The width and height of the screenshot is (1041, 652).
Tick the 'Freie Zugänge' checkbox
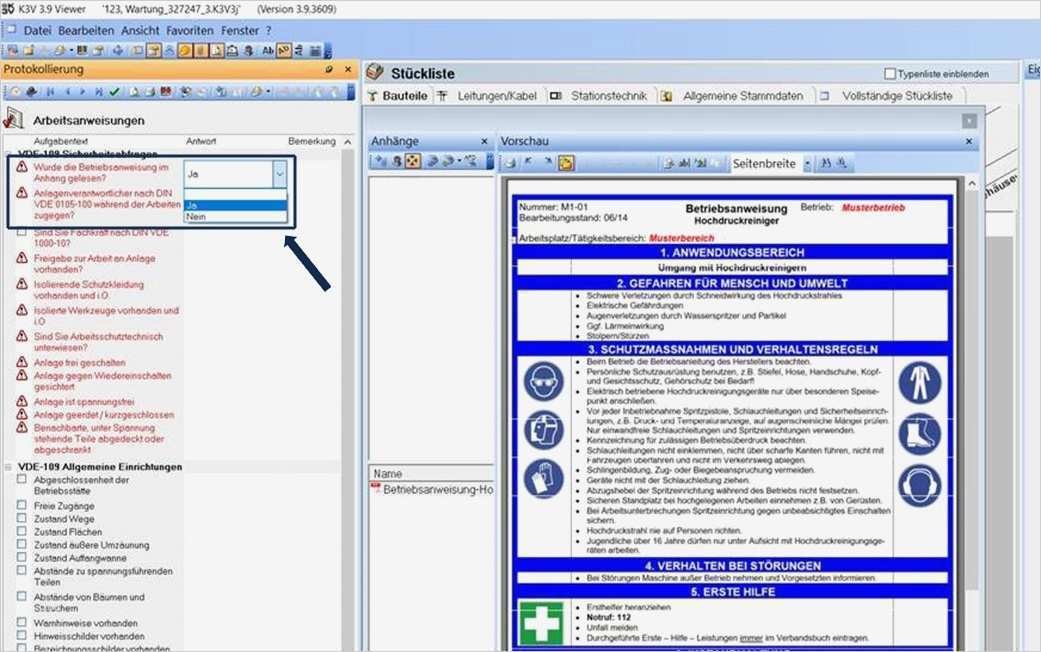[22, 505]
